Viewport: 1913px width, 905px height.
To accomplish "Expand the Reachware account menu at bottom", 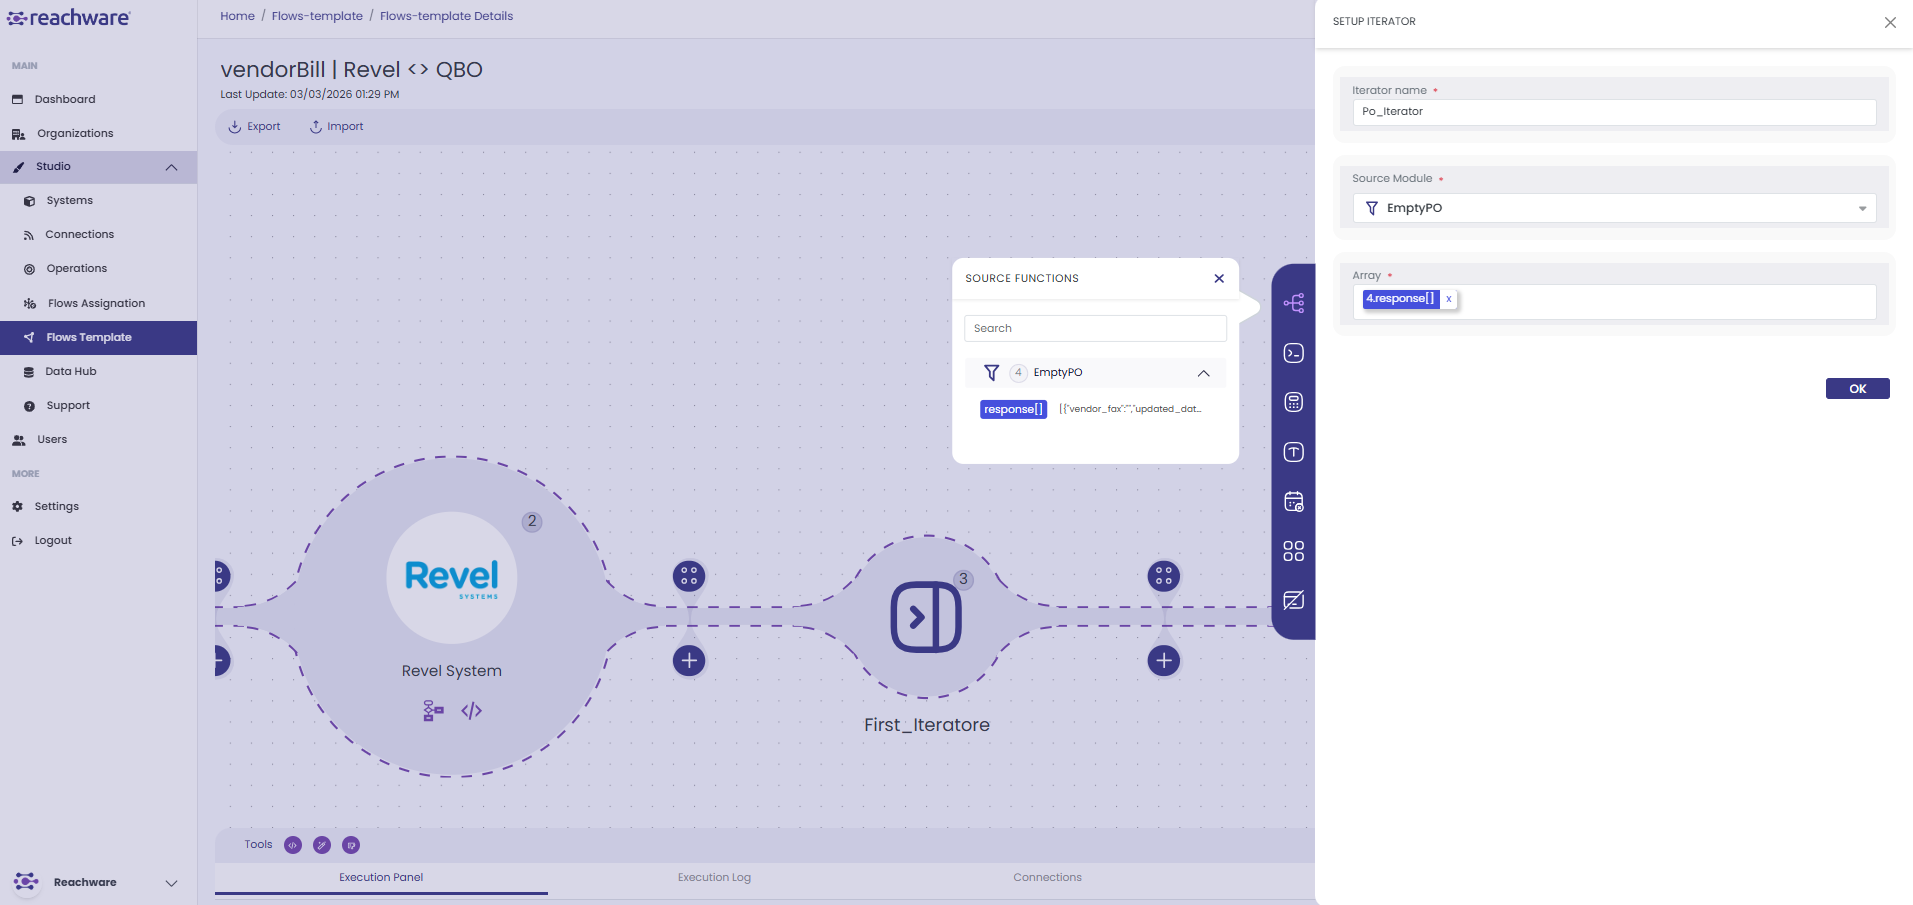I will [171, 883].
